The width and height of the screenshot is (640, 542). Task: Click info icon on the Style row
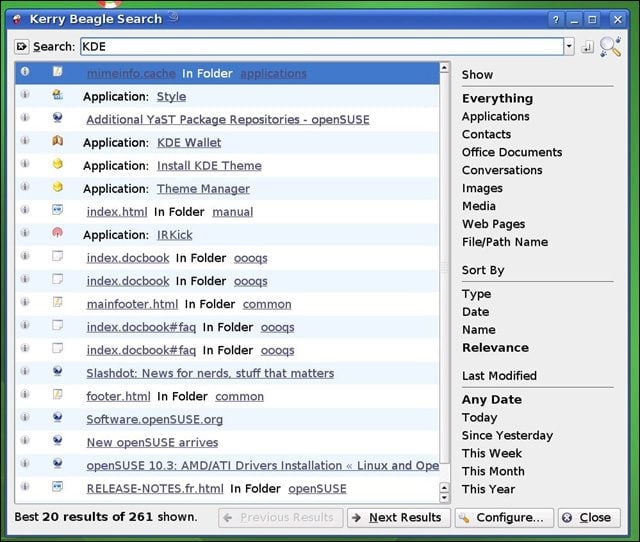[25, 95]
